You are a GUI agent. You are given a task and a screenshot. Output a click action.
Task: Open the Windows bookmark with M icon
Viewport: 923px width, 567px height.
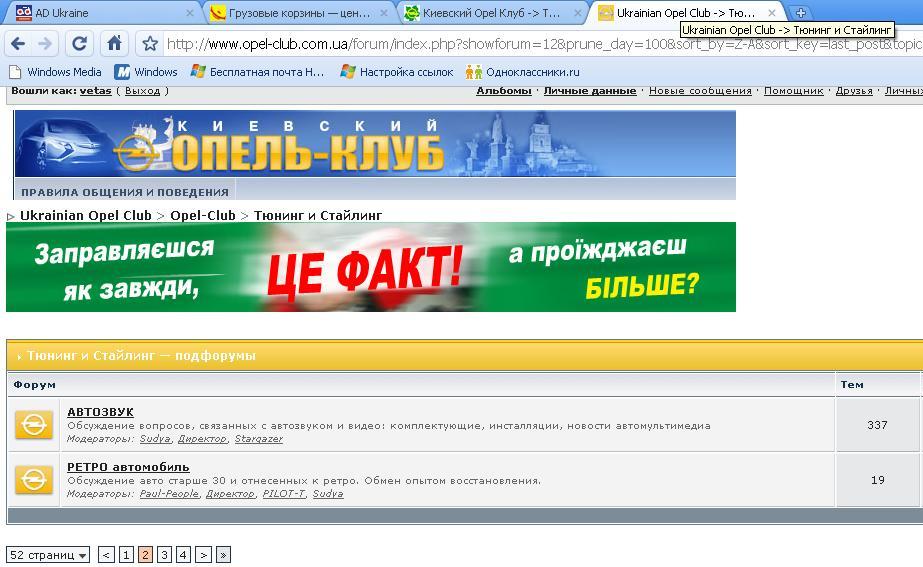click(146, 72)
